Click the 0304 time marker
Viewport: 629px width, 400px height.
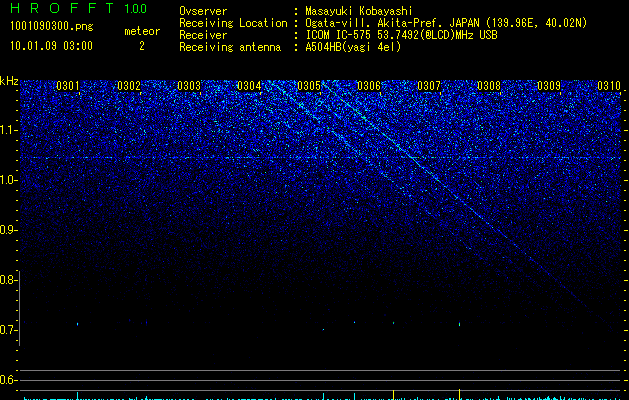[x=249, y=86]
